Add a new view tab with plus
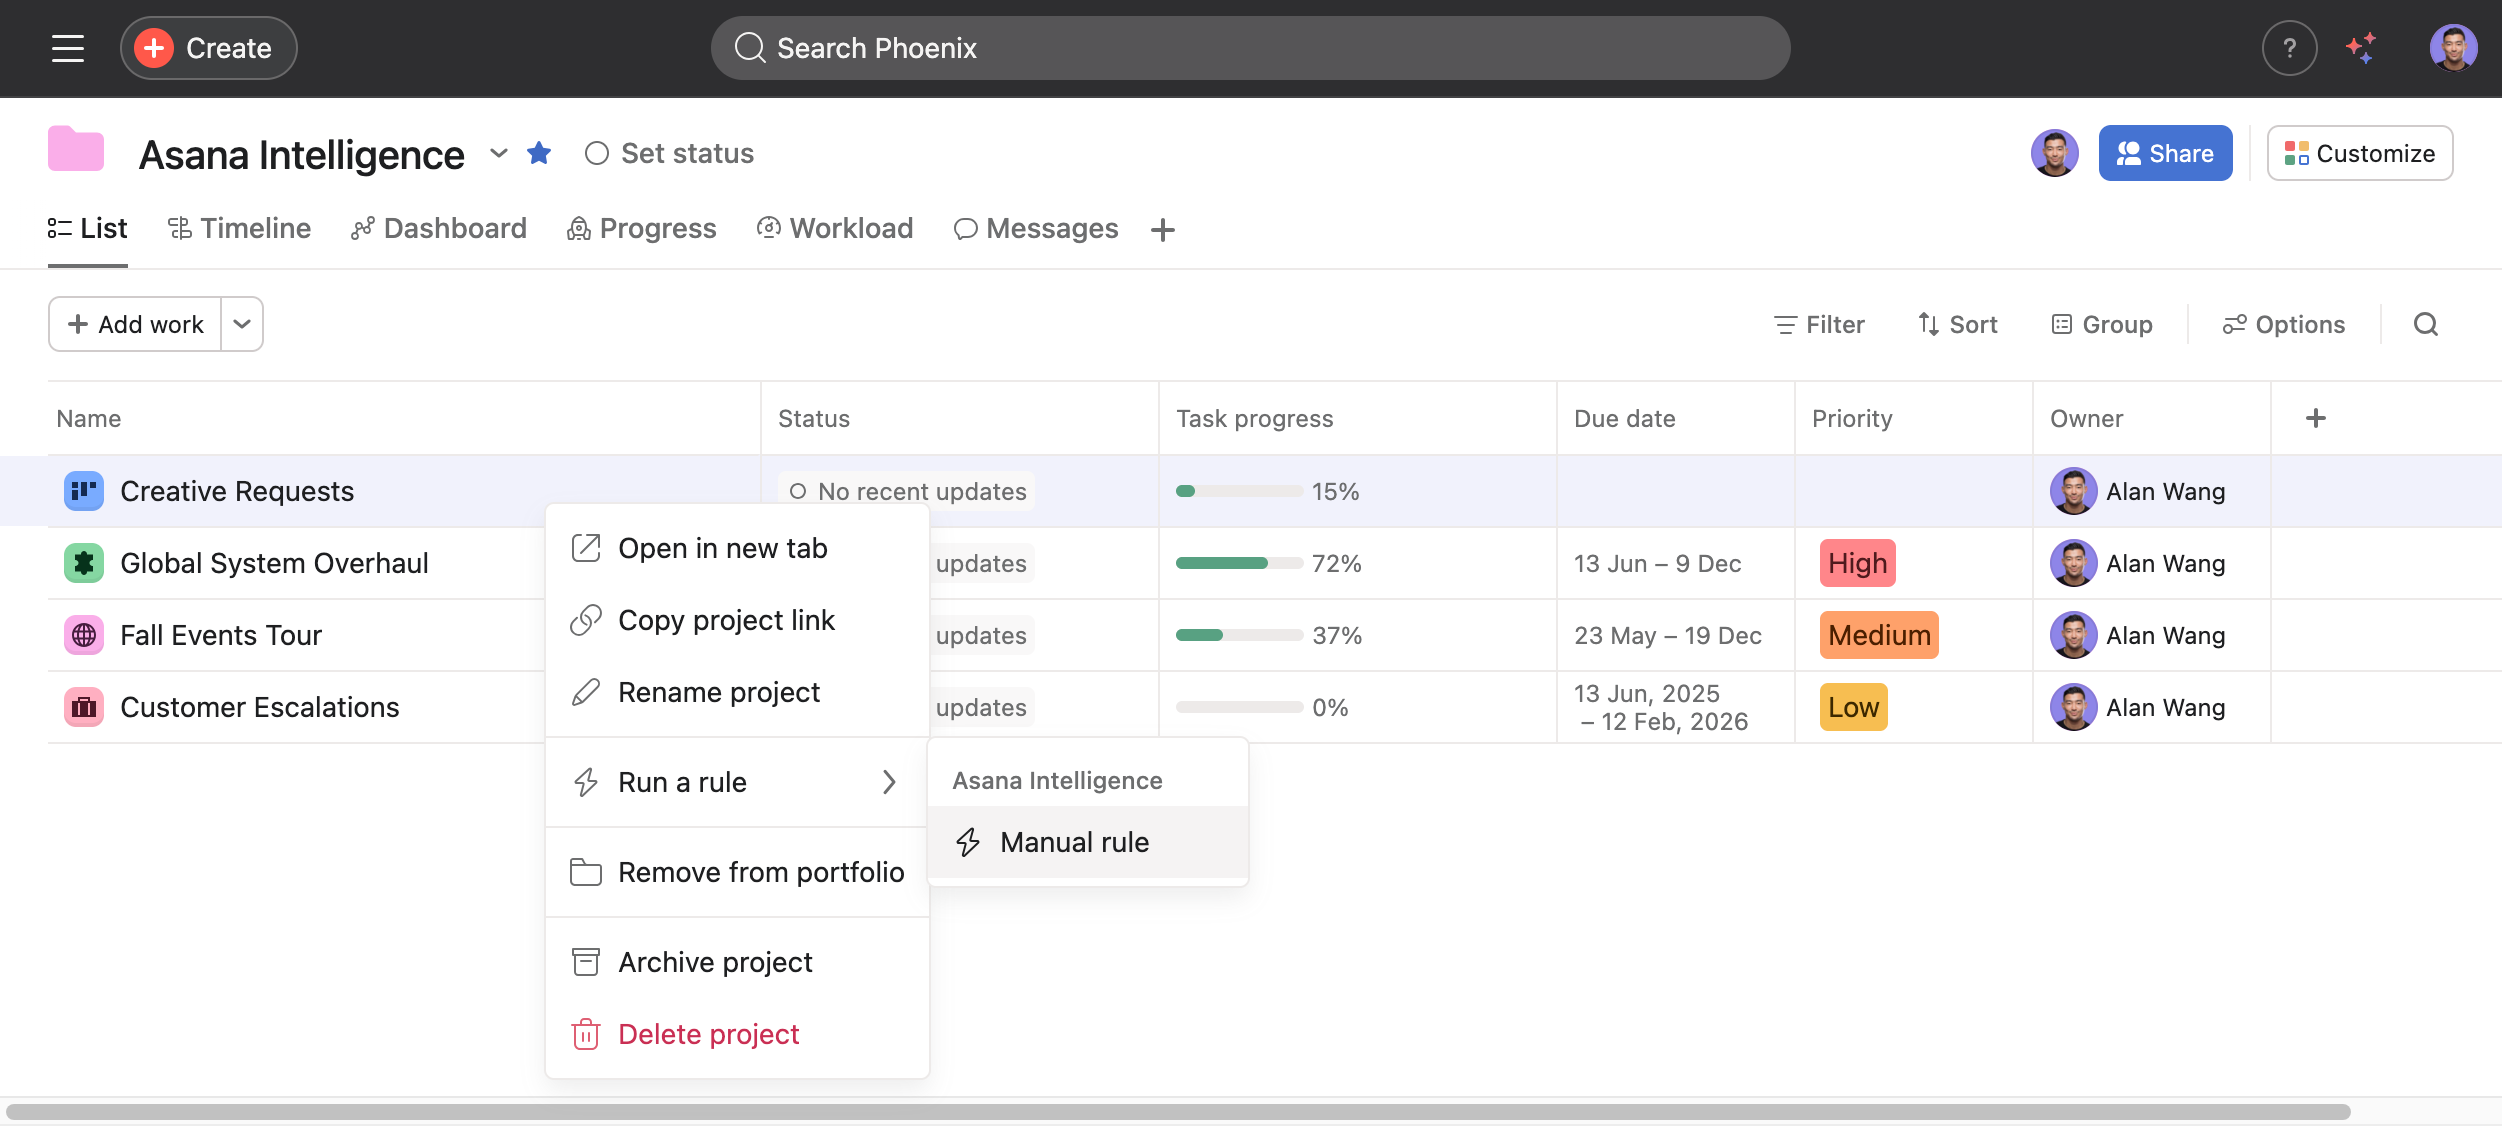 click(1162, 230)
